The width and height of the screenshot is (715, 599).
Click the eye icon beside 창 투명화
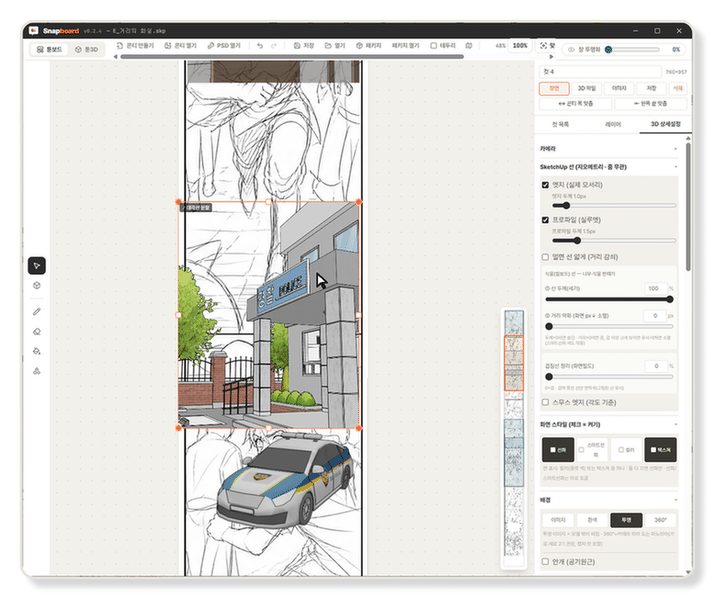[x=571, y=49]
